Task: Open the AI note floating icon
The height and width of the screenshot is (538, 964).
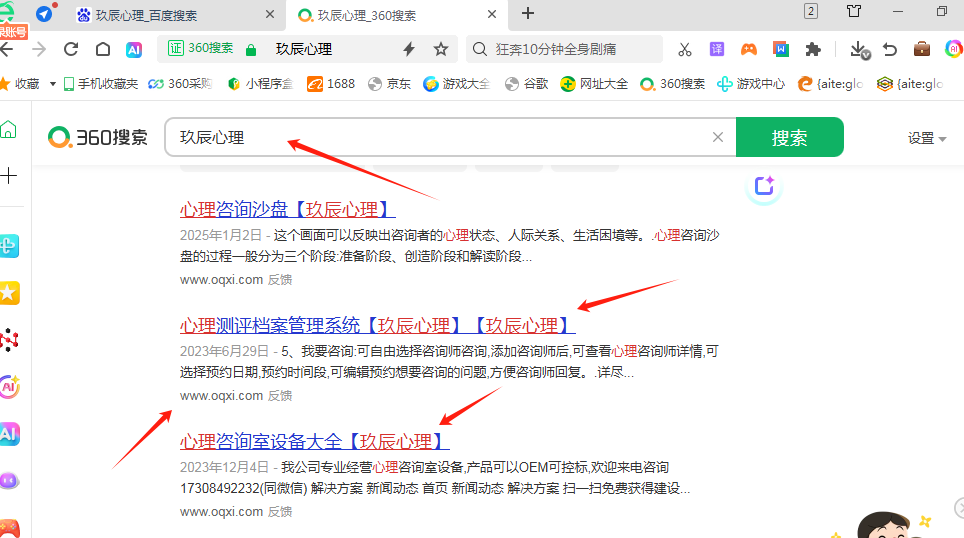Action: pos(764,186)
